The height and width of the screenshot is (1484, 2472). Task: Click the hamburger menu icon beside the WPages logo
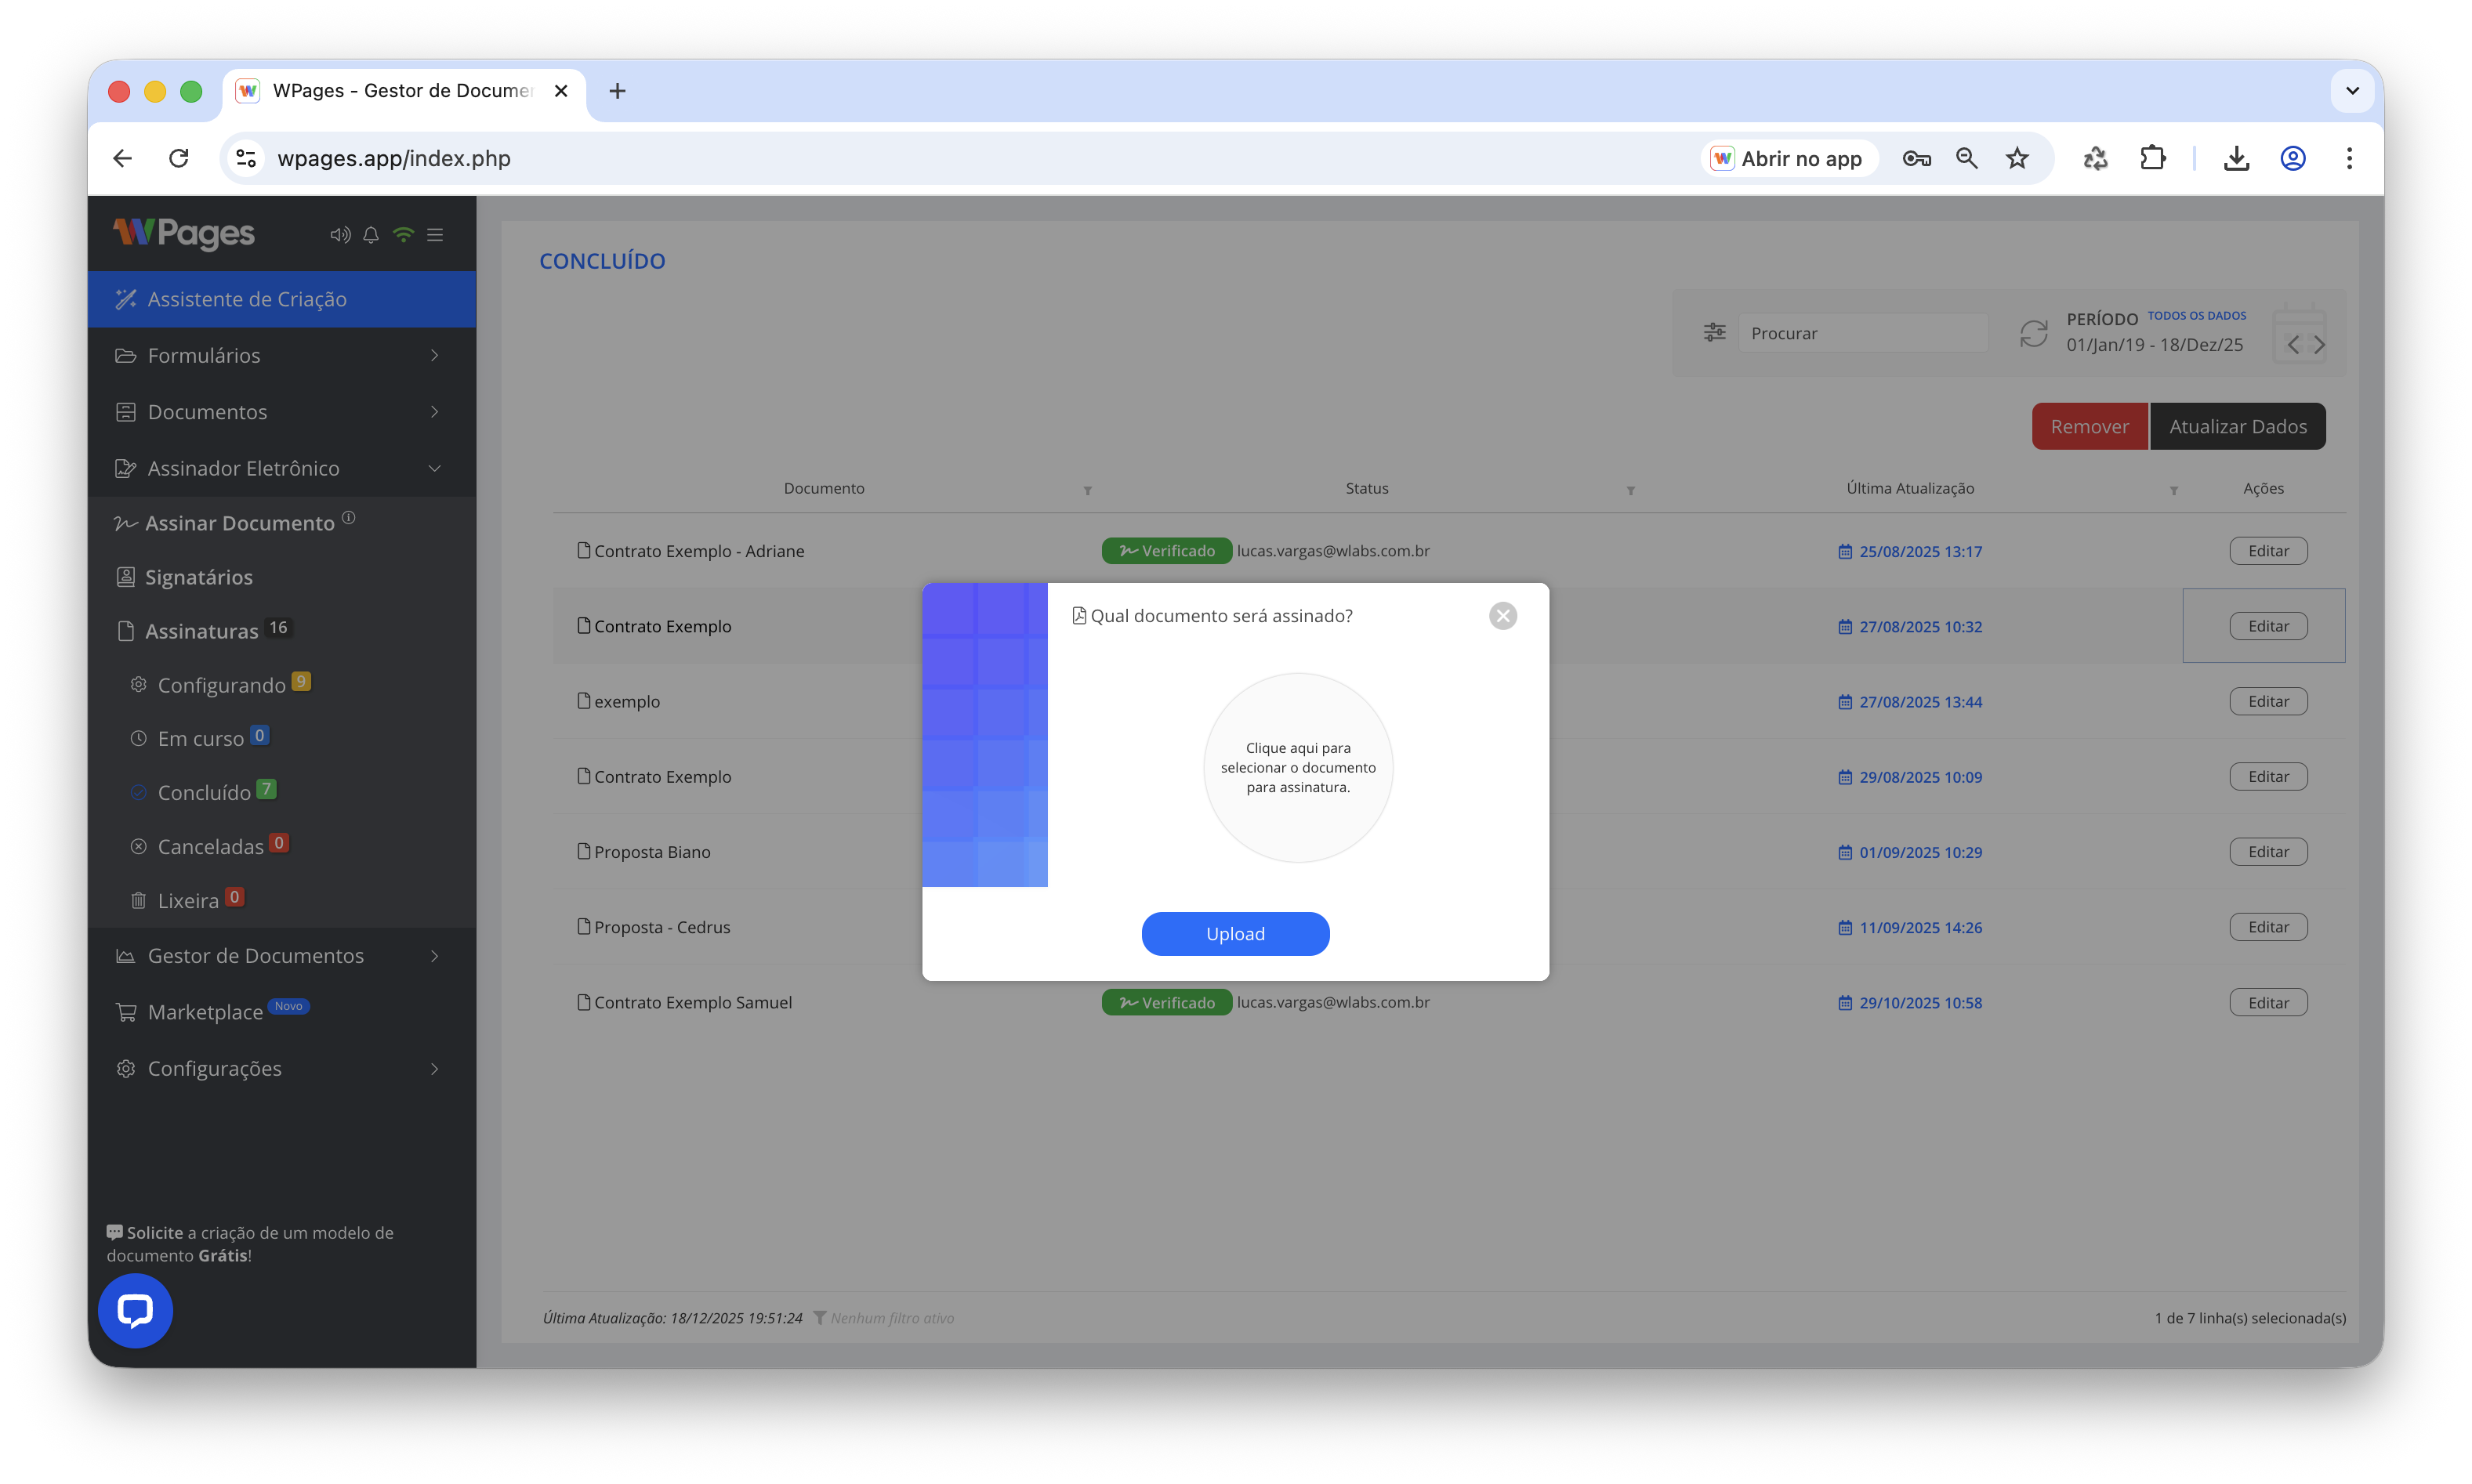[435, 235]
